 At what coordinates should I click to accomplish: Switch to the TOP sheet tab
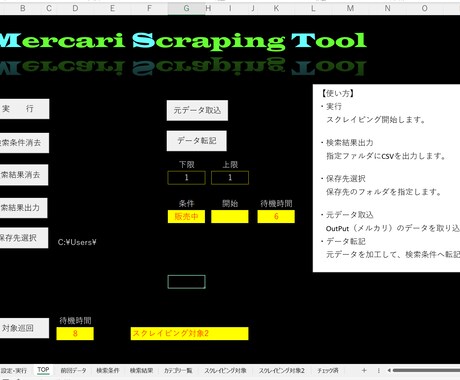43,370
